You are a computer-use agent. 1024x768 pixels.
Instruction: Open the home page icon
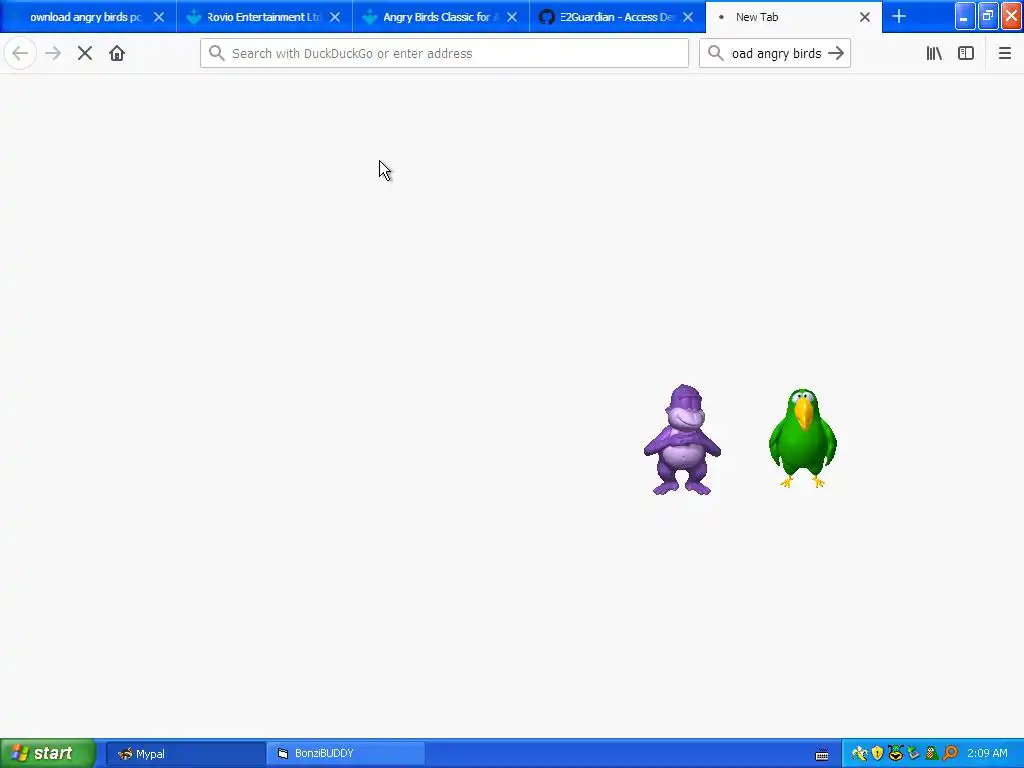[x=117, y=53]
